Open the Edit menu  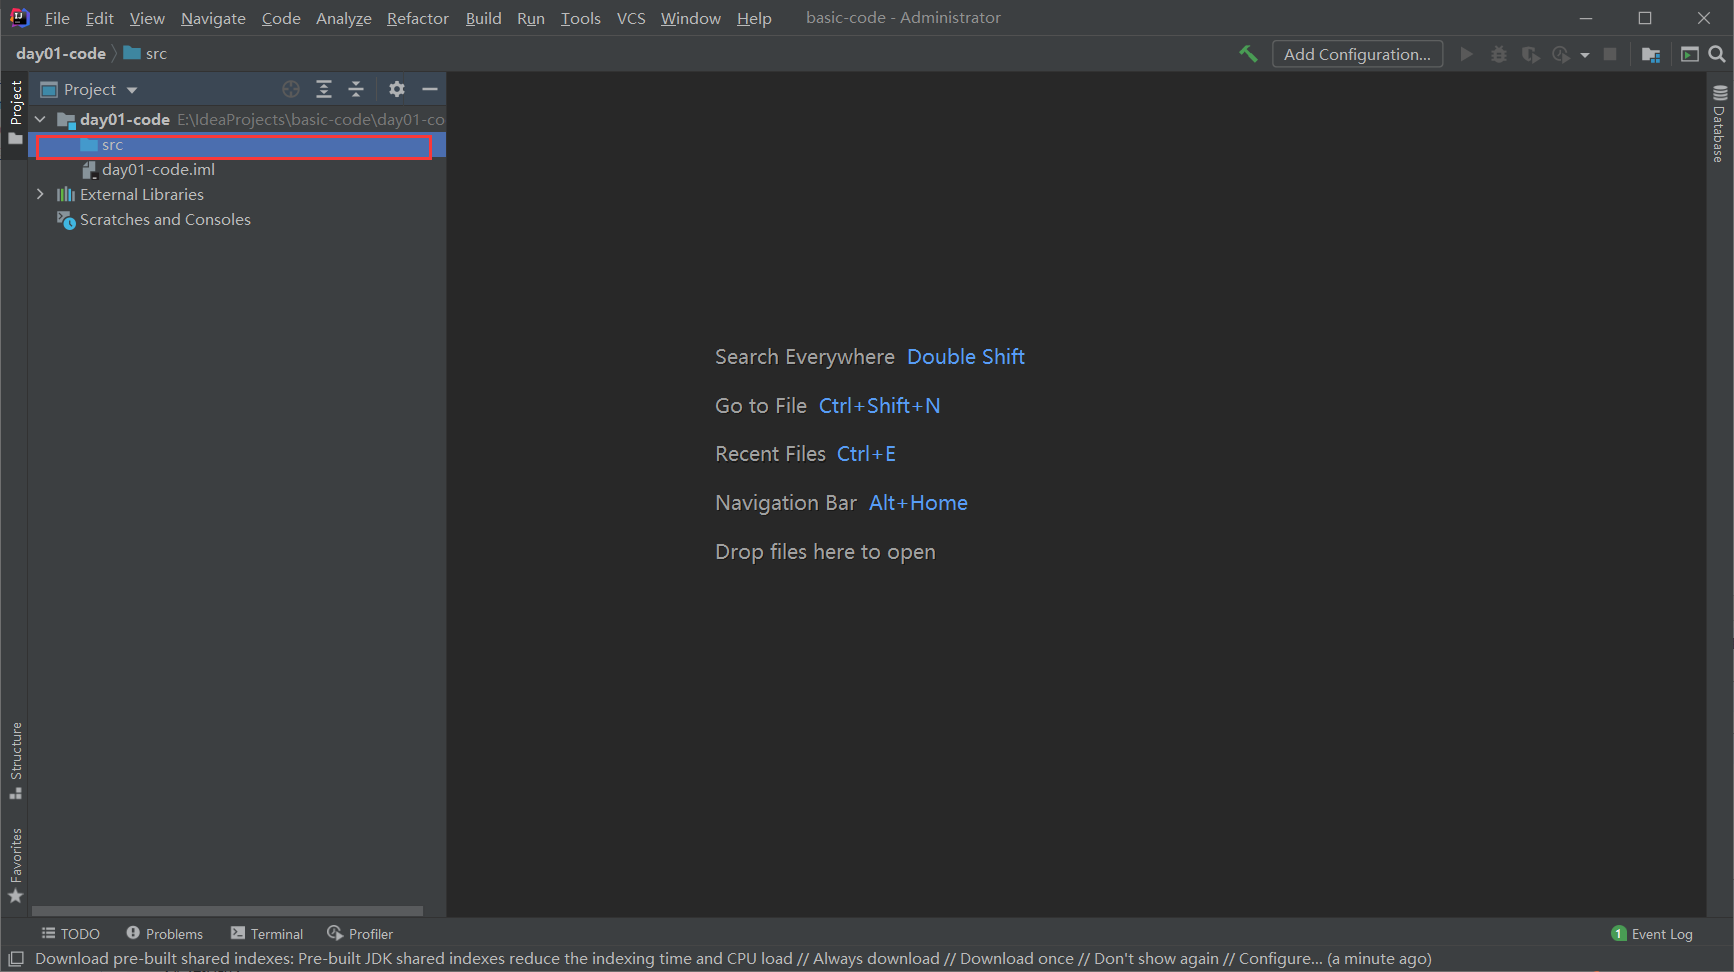pyautogui.click(x=99, y=18)
